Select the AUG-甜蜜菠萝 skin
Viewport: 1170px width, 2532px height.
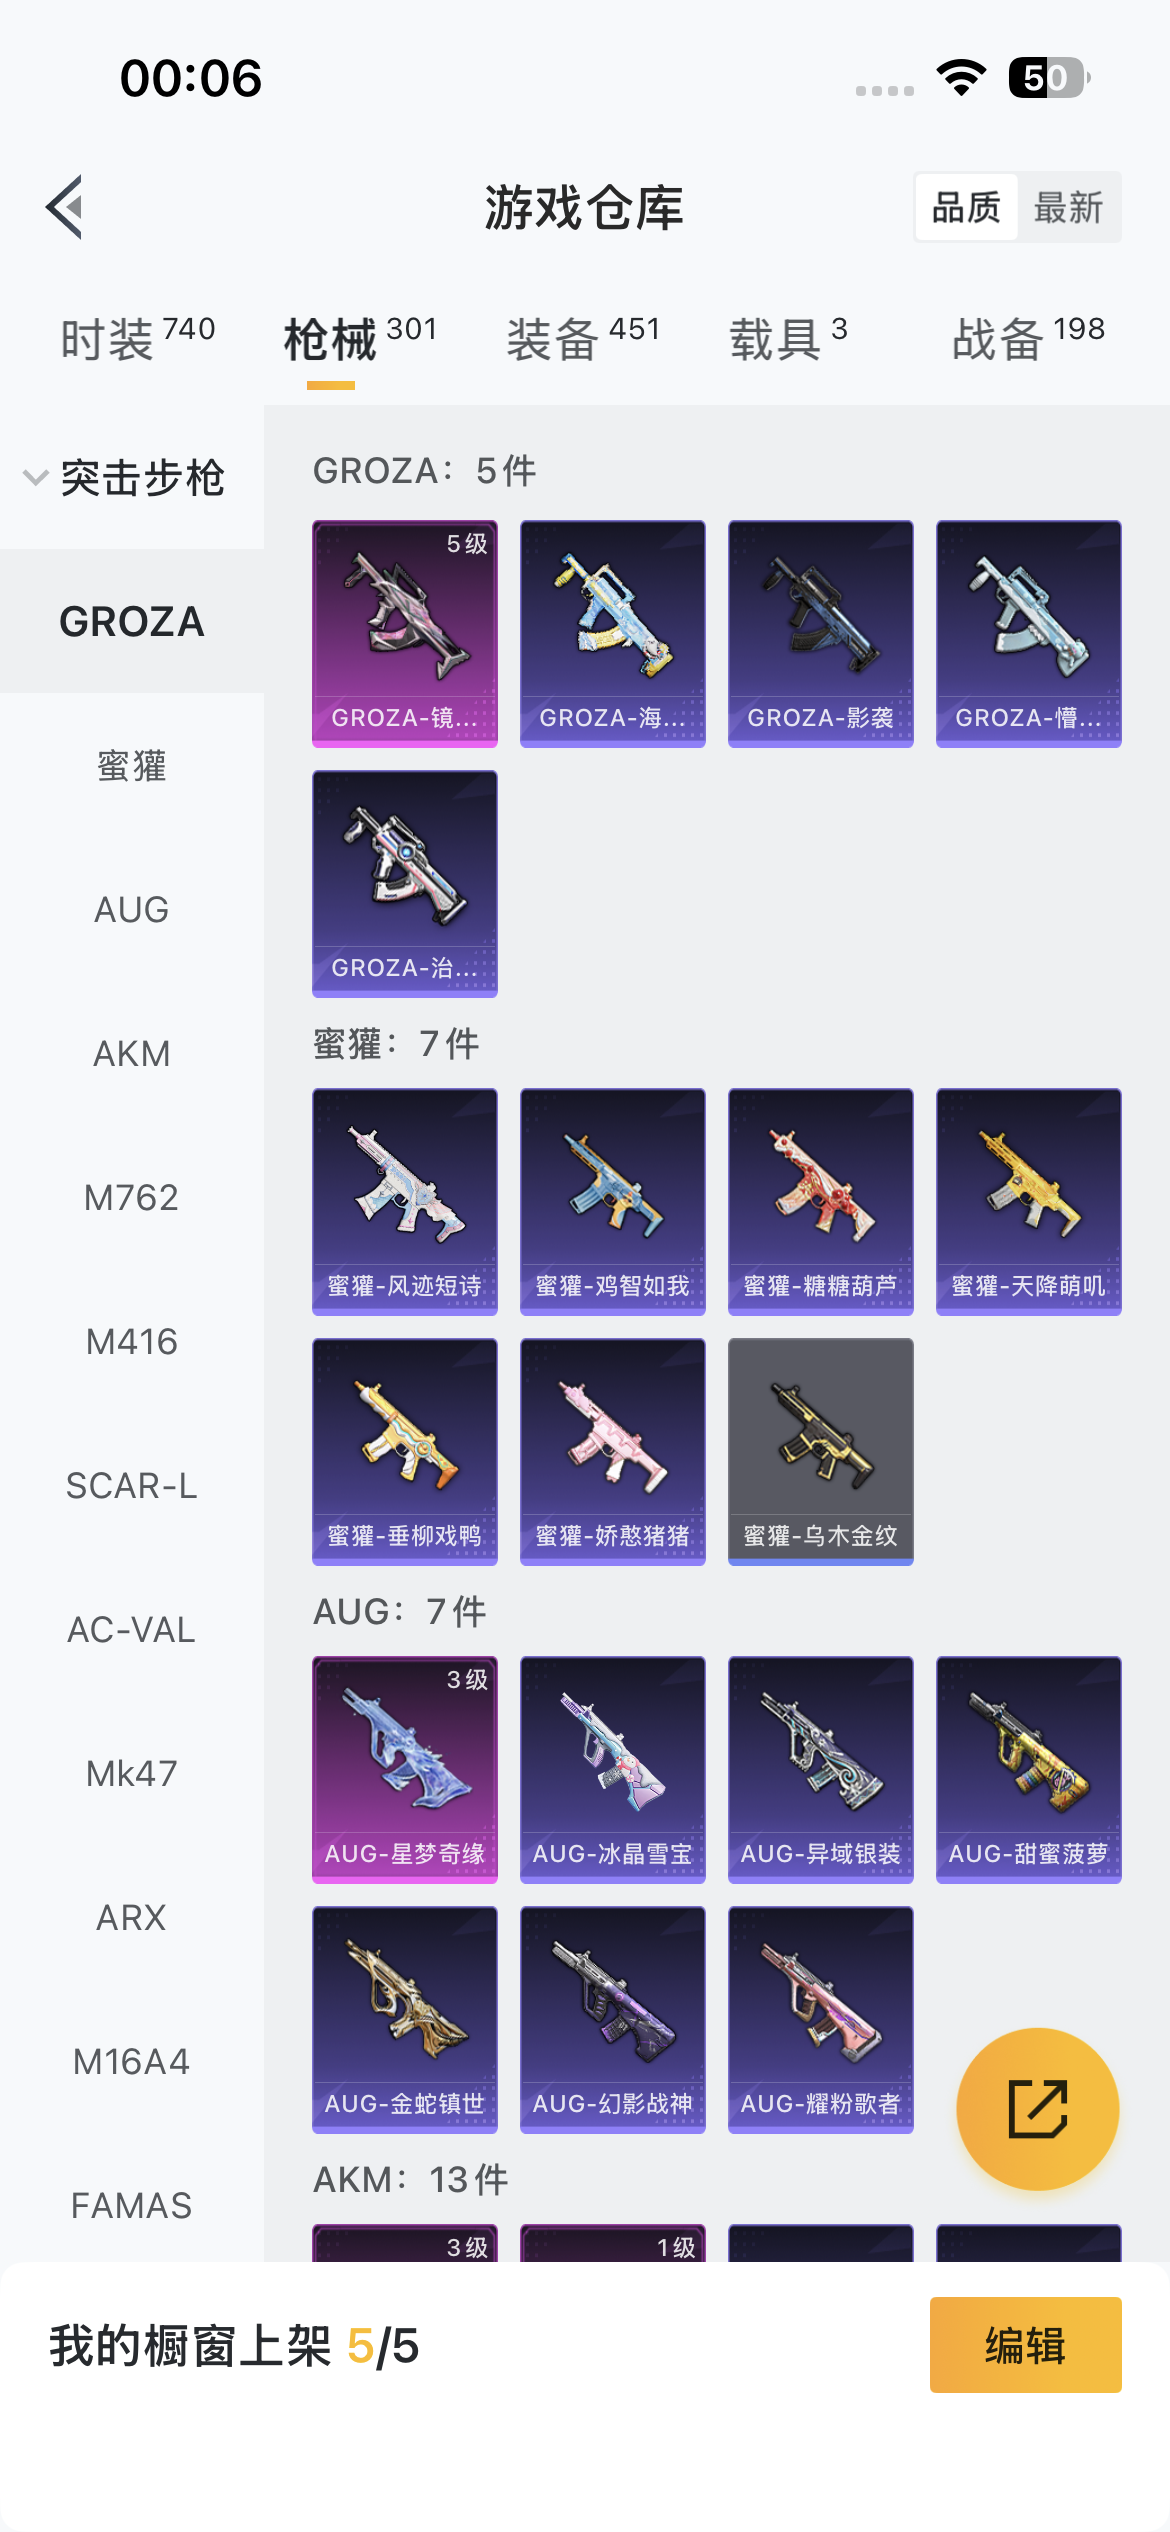click(1029, 1769)
